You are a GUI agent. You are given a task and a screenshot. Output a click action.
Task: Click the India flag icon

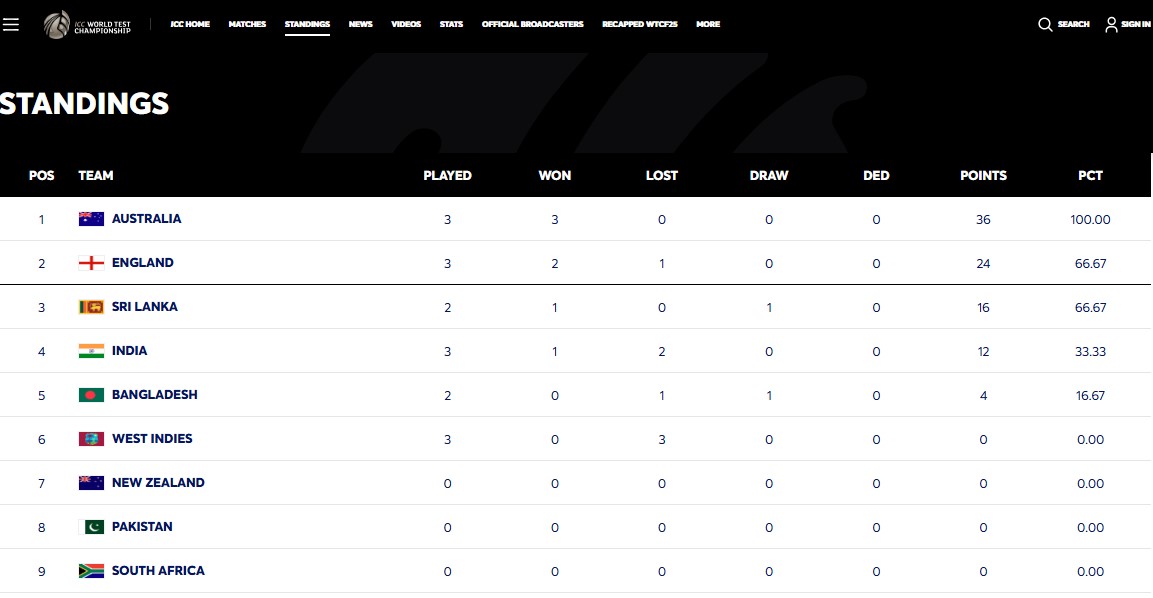91,351
